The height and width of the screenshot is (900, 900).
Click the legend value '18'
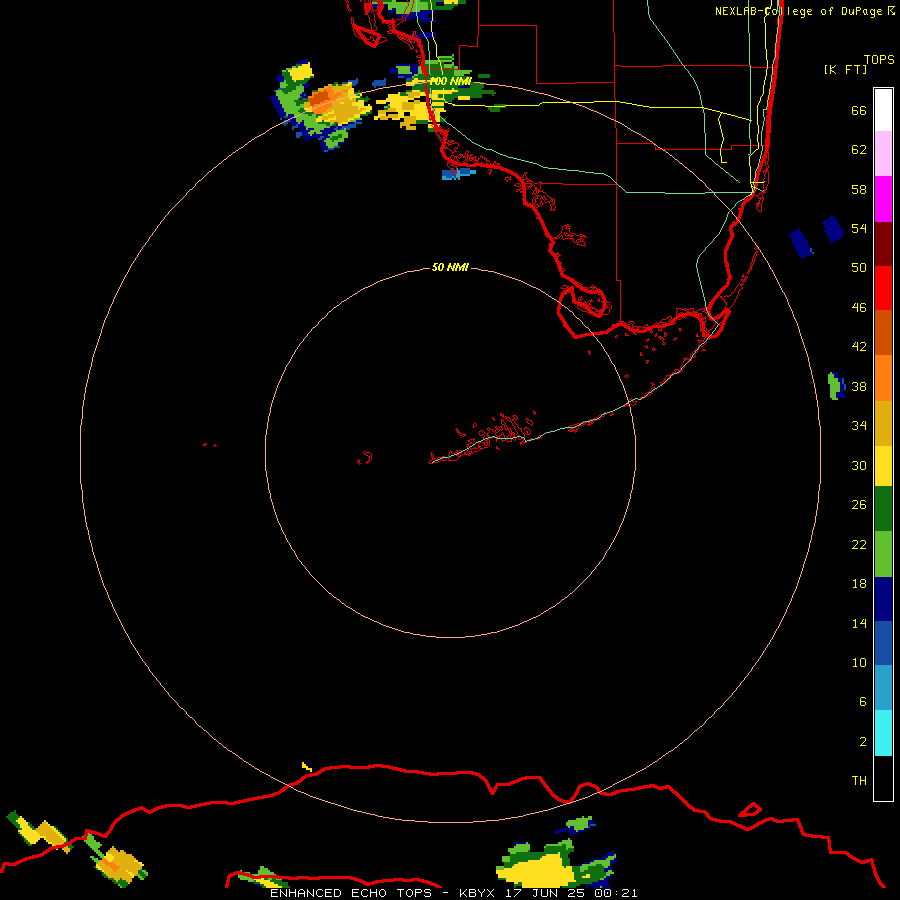(859, 584)
